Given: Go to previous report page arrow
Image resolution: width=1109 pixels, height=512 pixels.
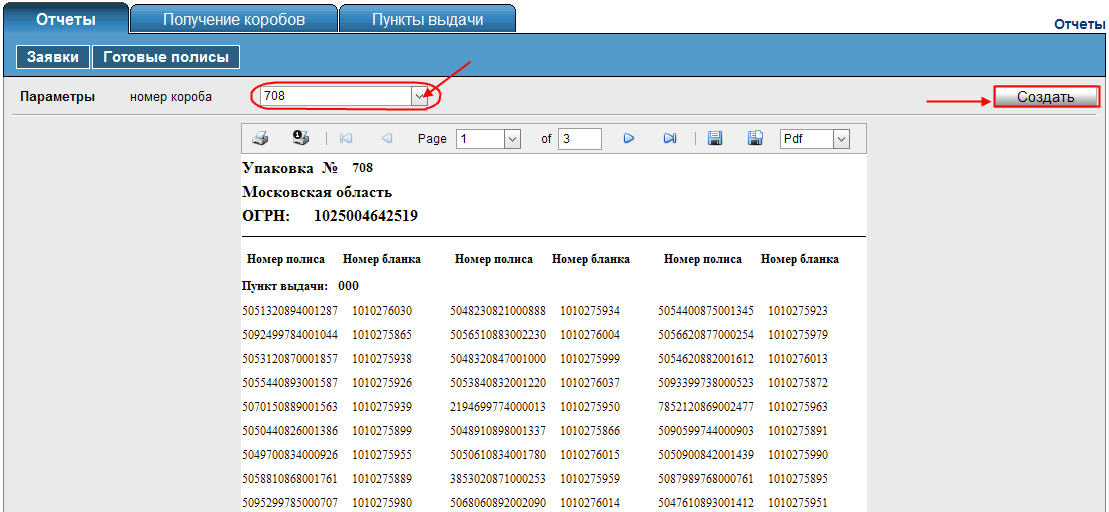Looking at the screenshot, I should (x=387, y=139).
